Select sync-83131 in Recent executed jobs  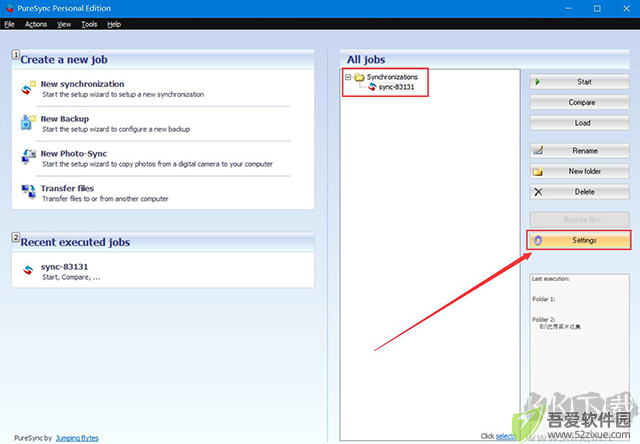pos(64,266)
